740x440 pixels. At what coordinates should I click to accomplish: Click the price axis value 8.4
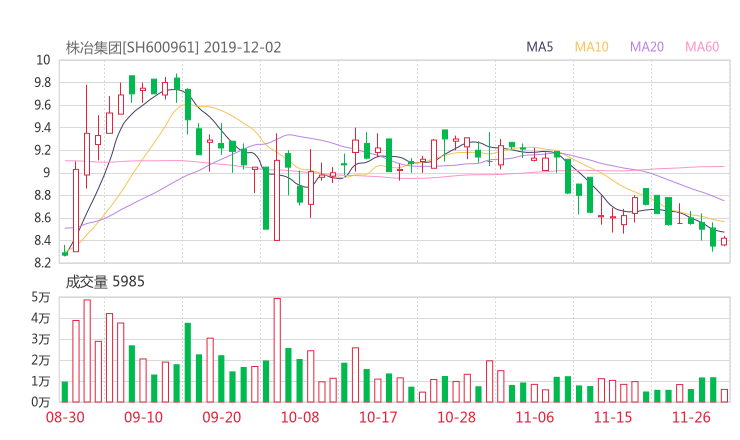click(42, 241)
